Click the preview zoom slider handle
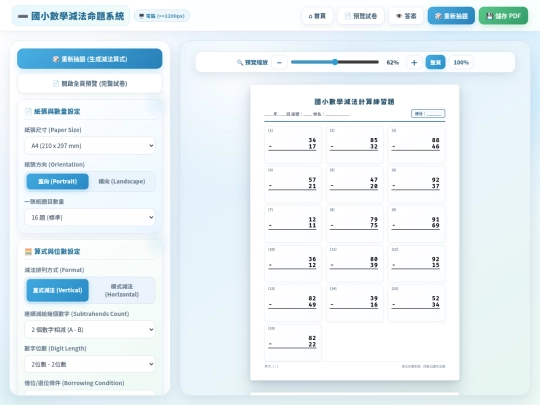 coord(335,62)
